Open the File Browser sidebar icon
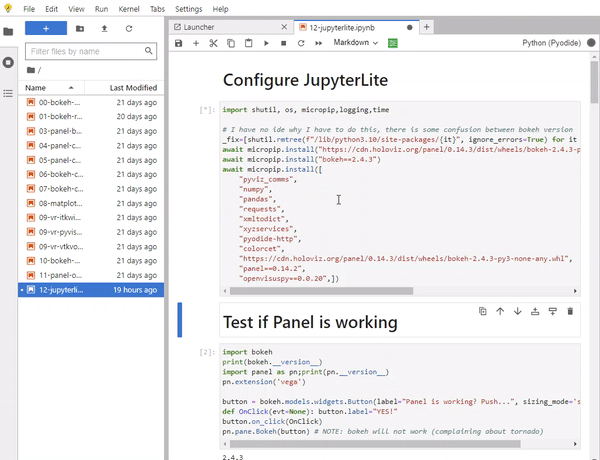The width and height of the screenshot is (600, 460). click(8, 31)
